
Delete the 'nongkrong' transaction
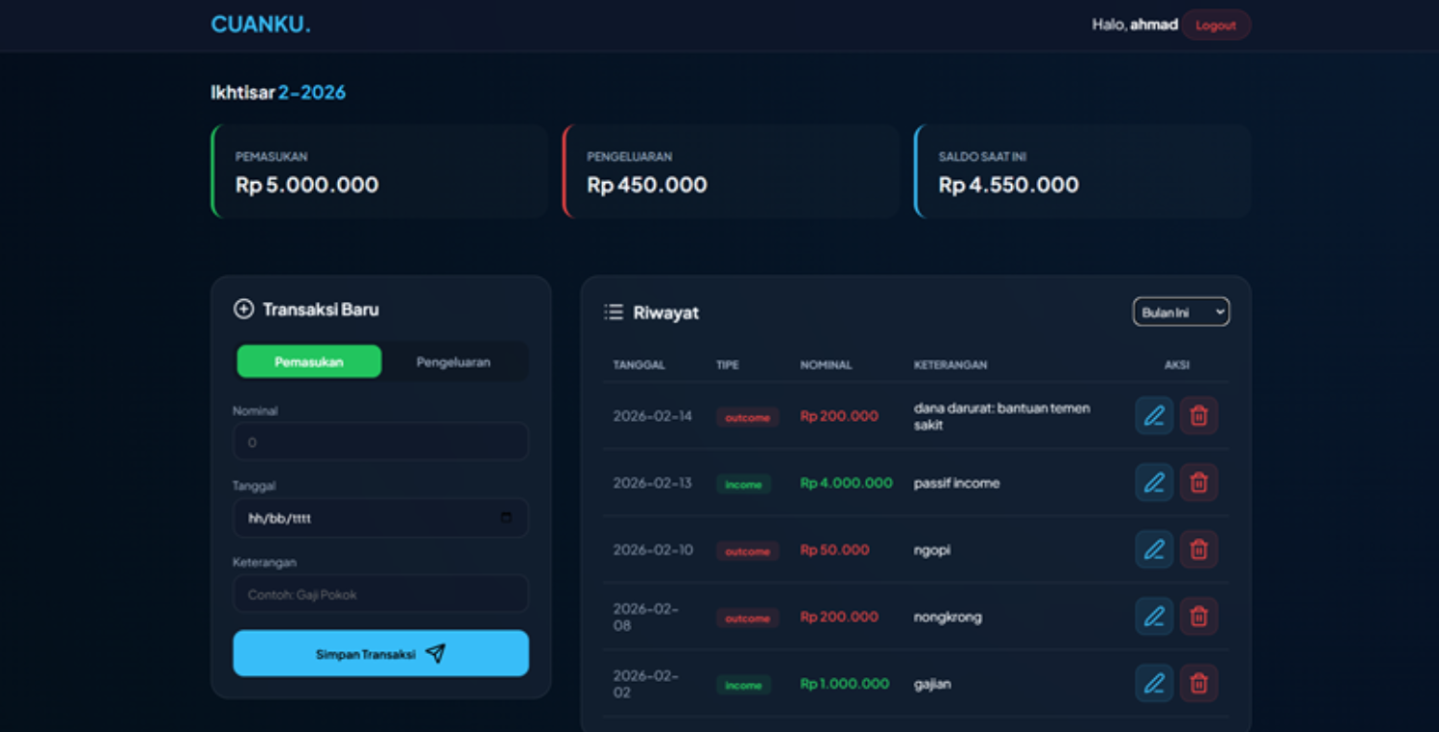1198,617
